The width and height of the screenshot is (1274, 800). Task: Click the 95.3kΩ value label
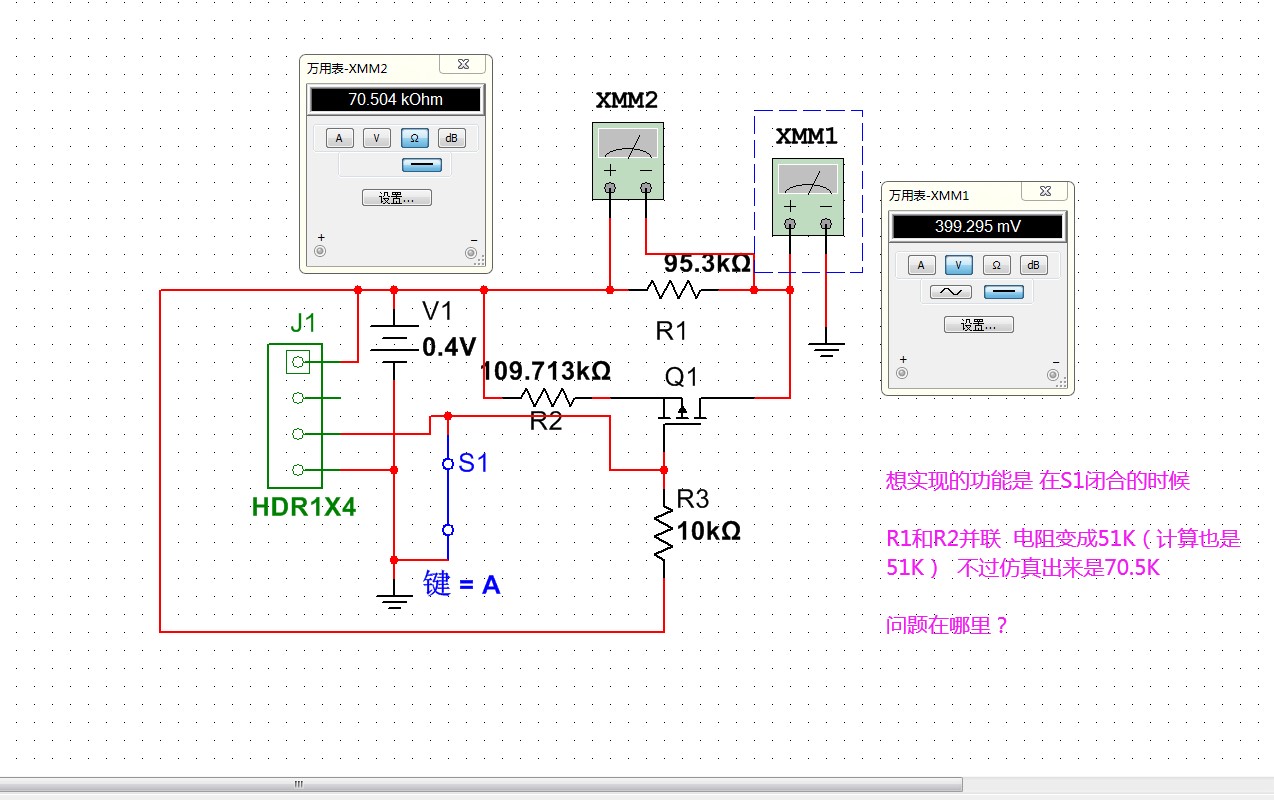(707, 264)
